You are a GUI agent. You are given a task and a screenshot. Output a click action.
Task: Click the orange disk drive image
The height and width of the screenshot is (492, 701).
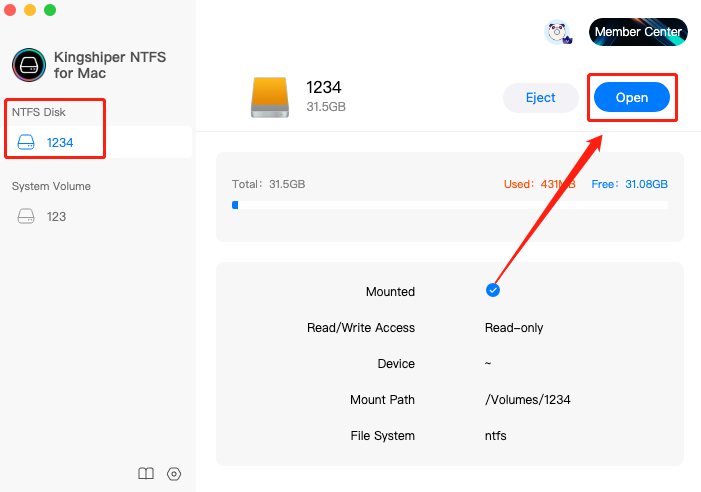(270, 97)
